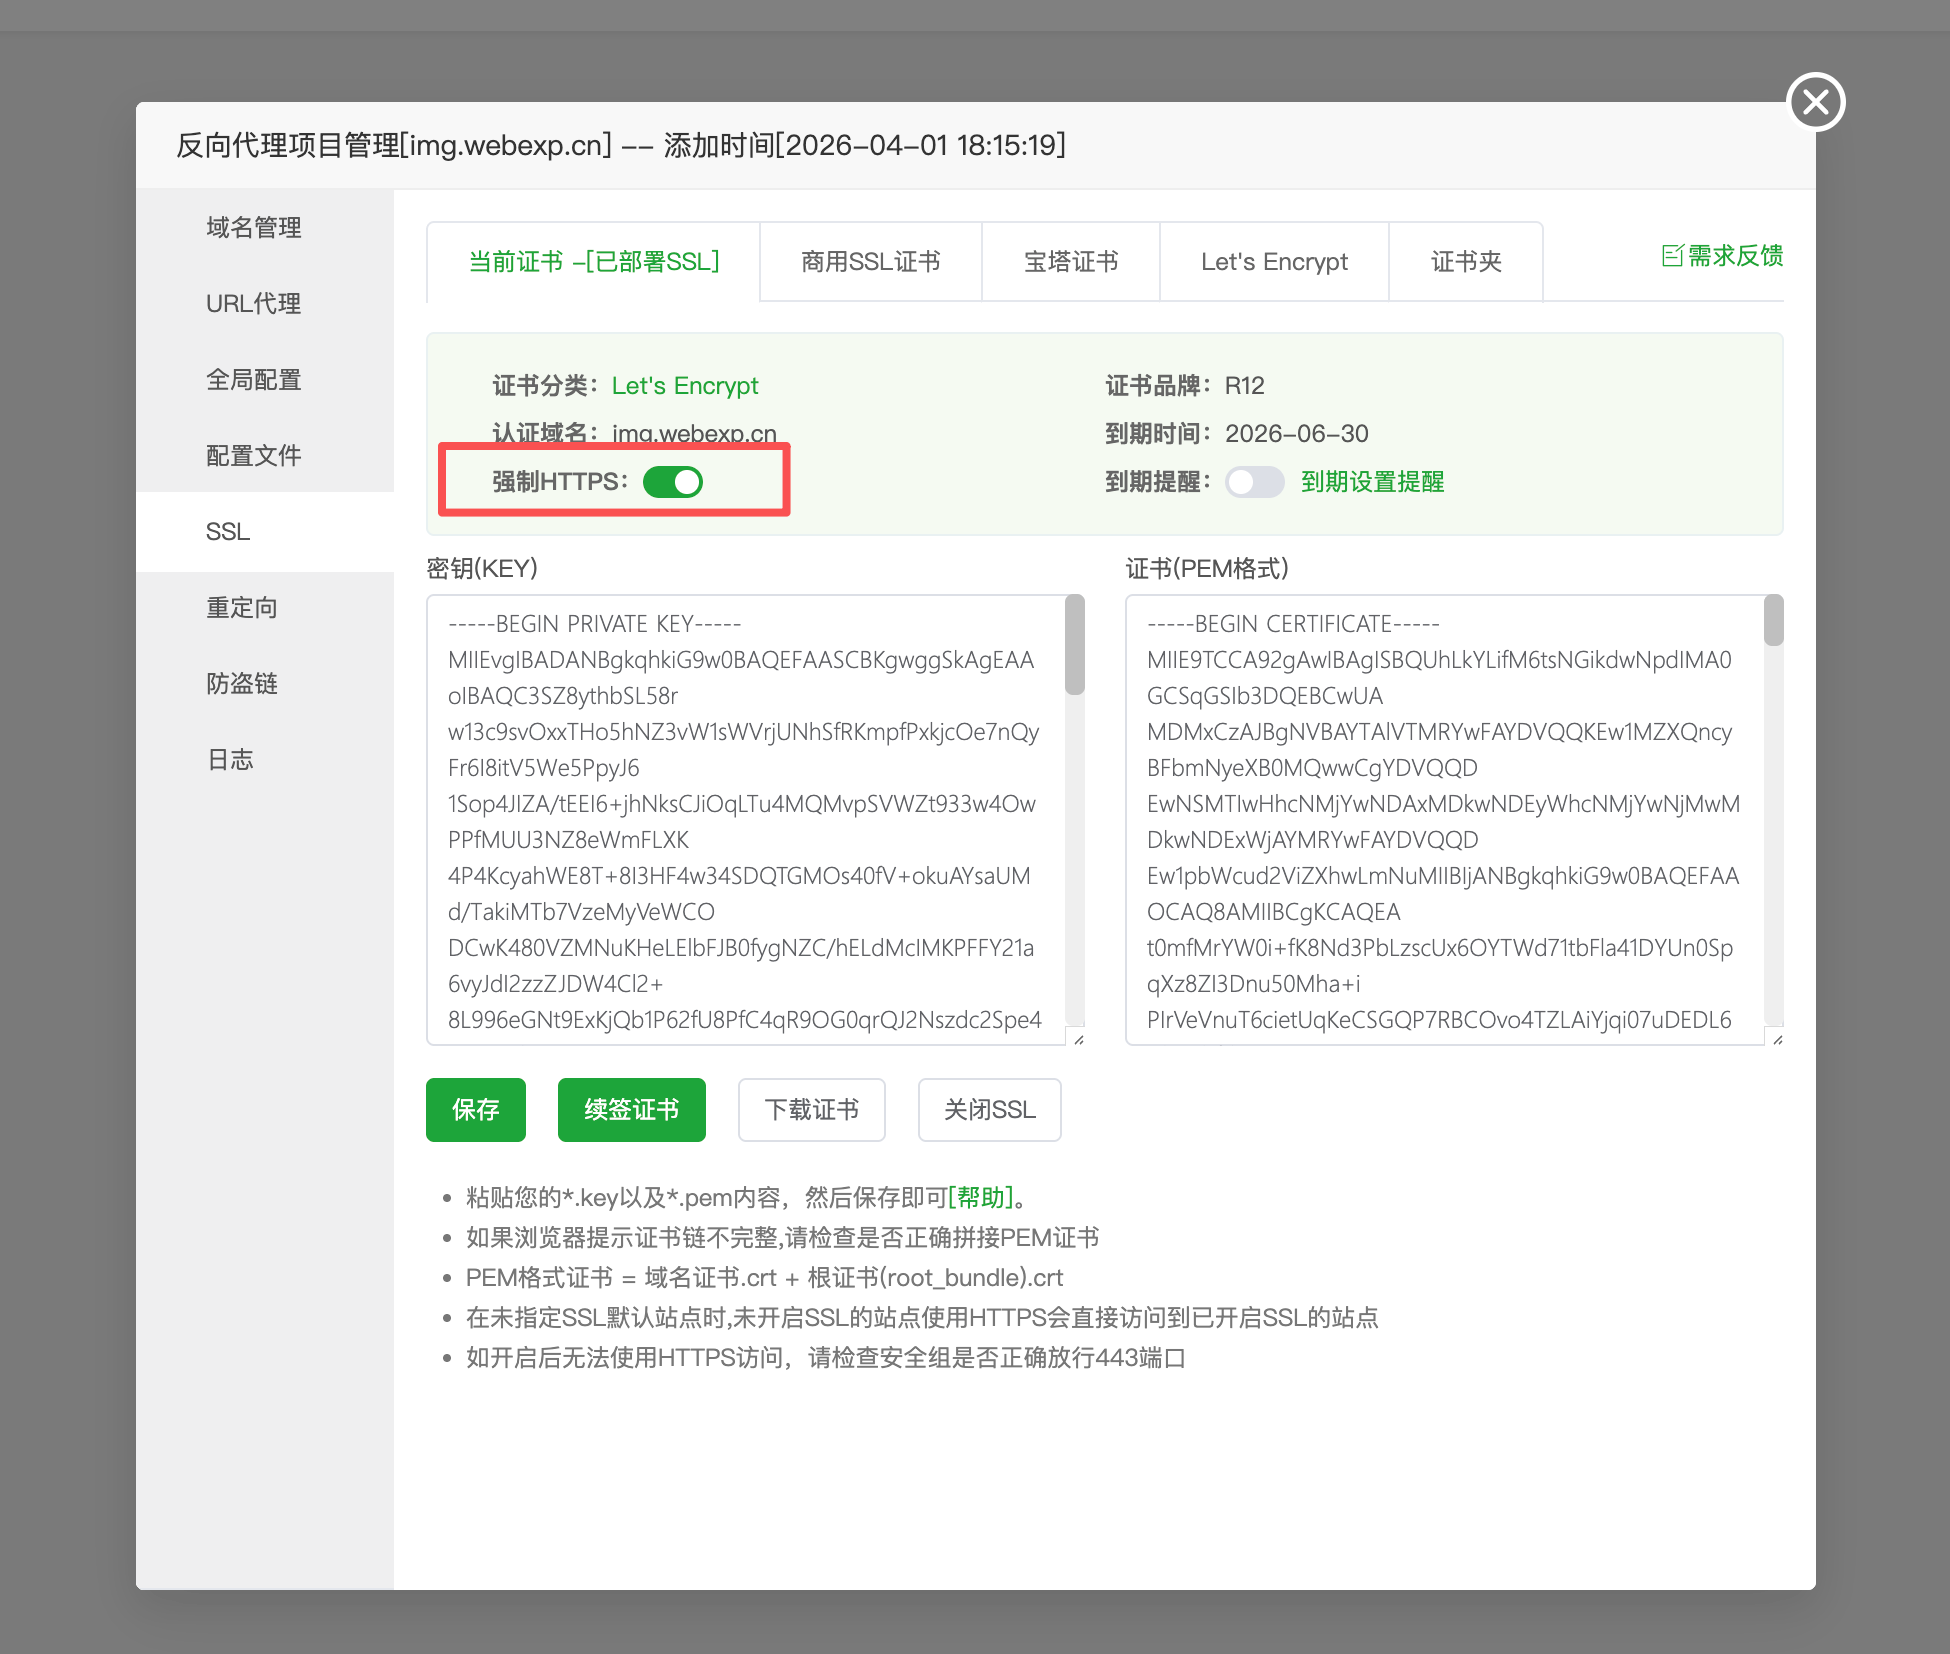
Task: Switch to the 商用SSL证书 tab
Action: coord(870,262)
